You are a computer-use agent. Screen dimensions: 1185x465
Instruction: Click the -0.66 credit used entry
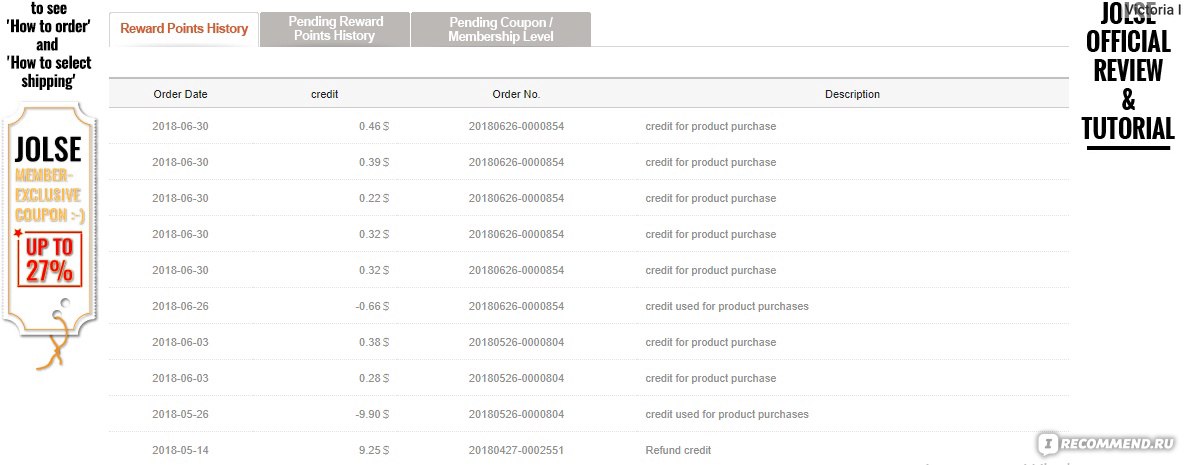tap(374, 306)
